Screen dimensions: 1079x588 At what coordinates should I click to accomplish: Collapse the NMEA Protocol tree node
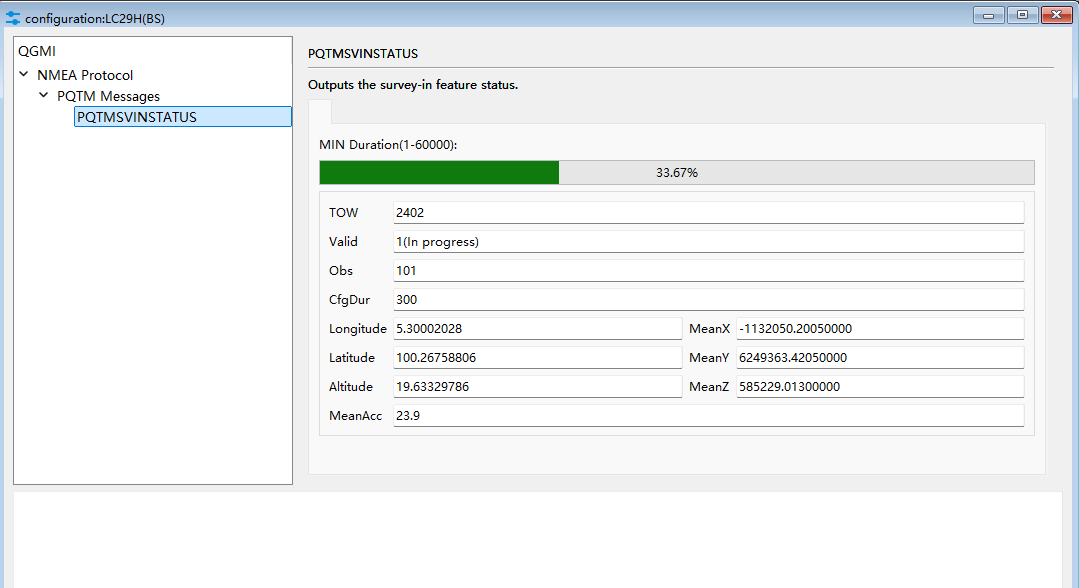tap(24, 75)
